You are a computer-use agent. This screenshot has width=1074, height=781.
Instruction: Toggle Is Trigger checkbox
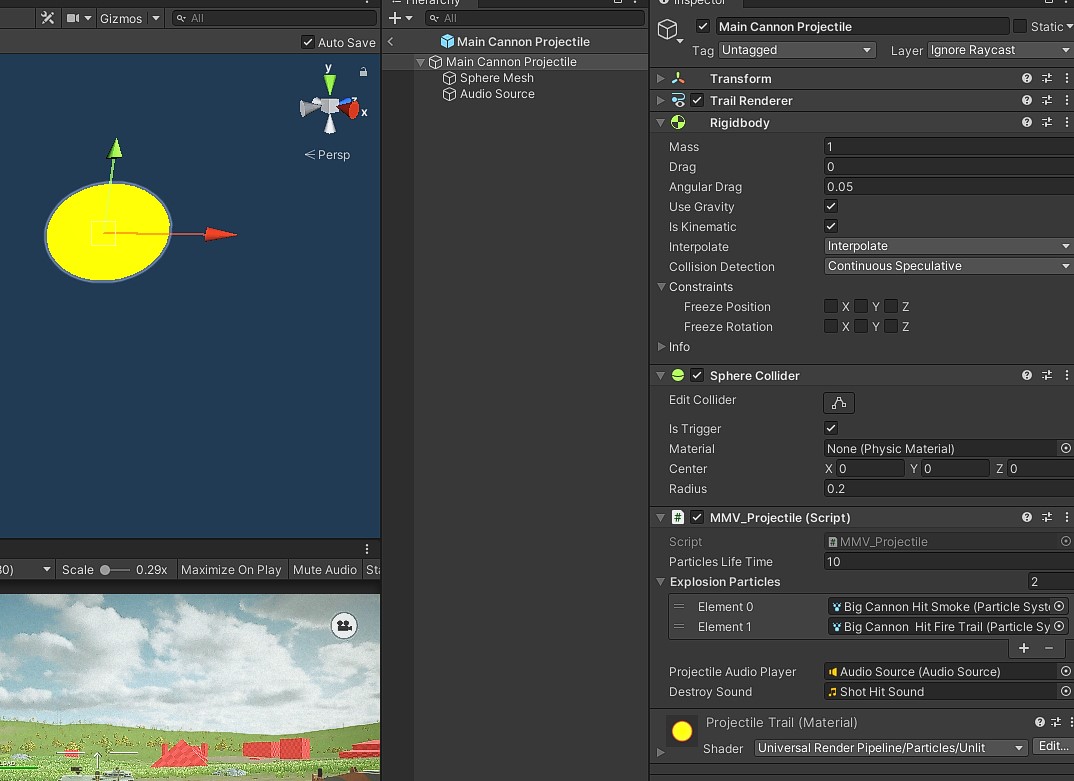pos(831,428)
